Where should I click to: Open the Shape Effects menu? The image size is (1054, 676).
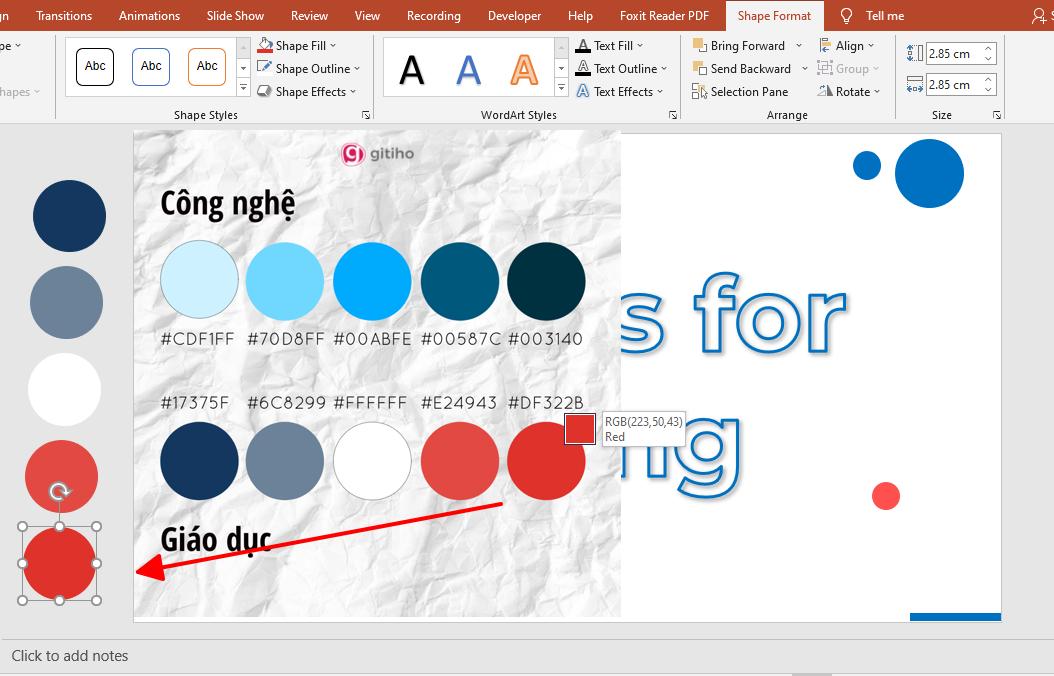[x=307, y=91]
